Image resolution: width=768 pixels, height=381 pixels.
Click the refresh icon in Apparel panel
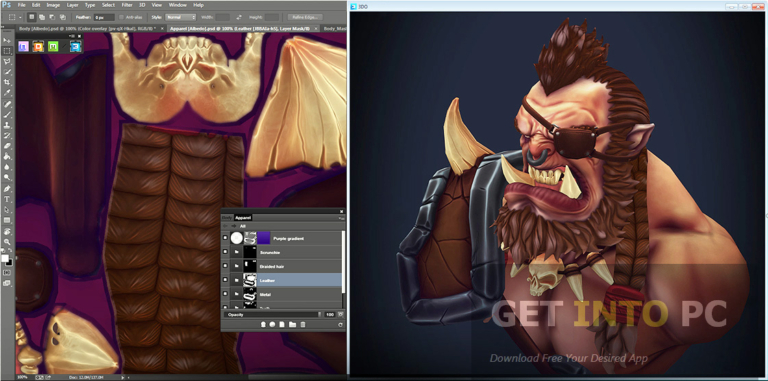pos(340,325)
